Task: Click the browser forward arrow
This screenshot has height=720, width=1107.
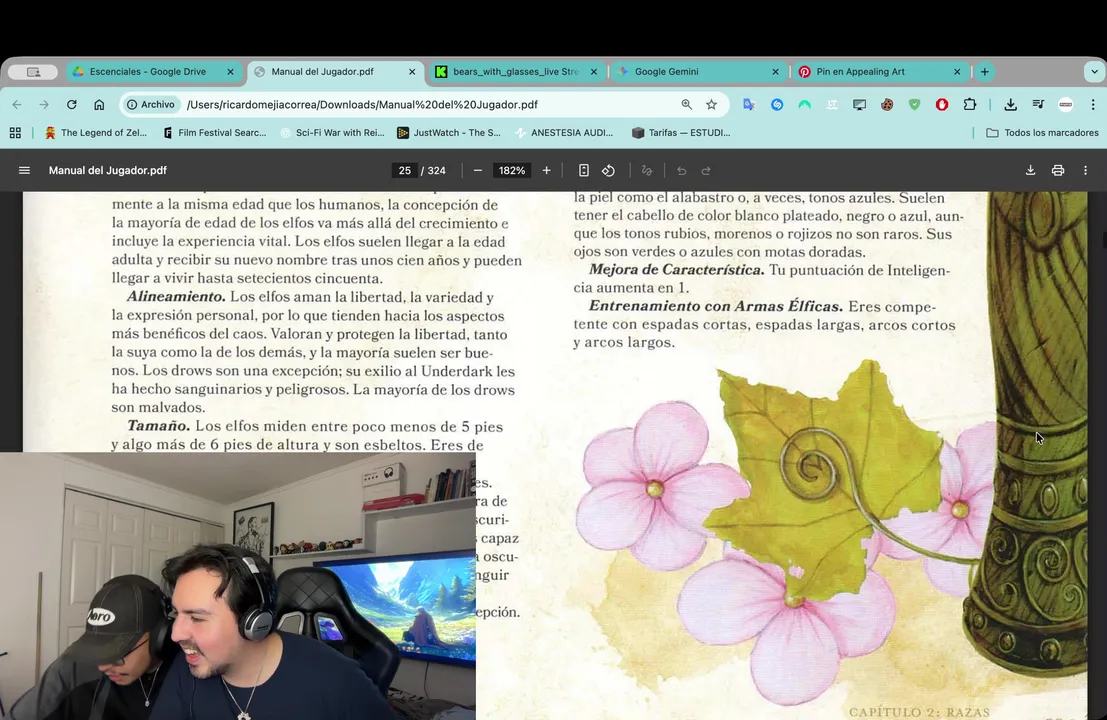Action: [44, 104]
